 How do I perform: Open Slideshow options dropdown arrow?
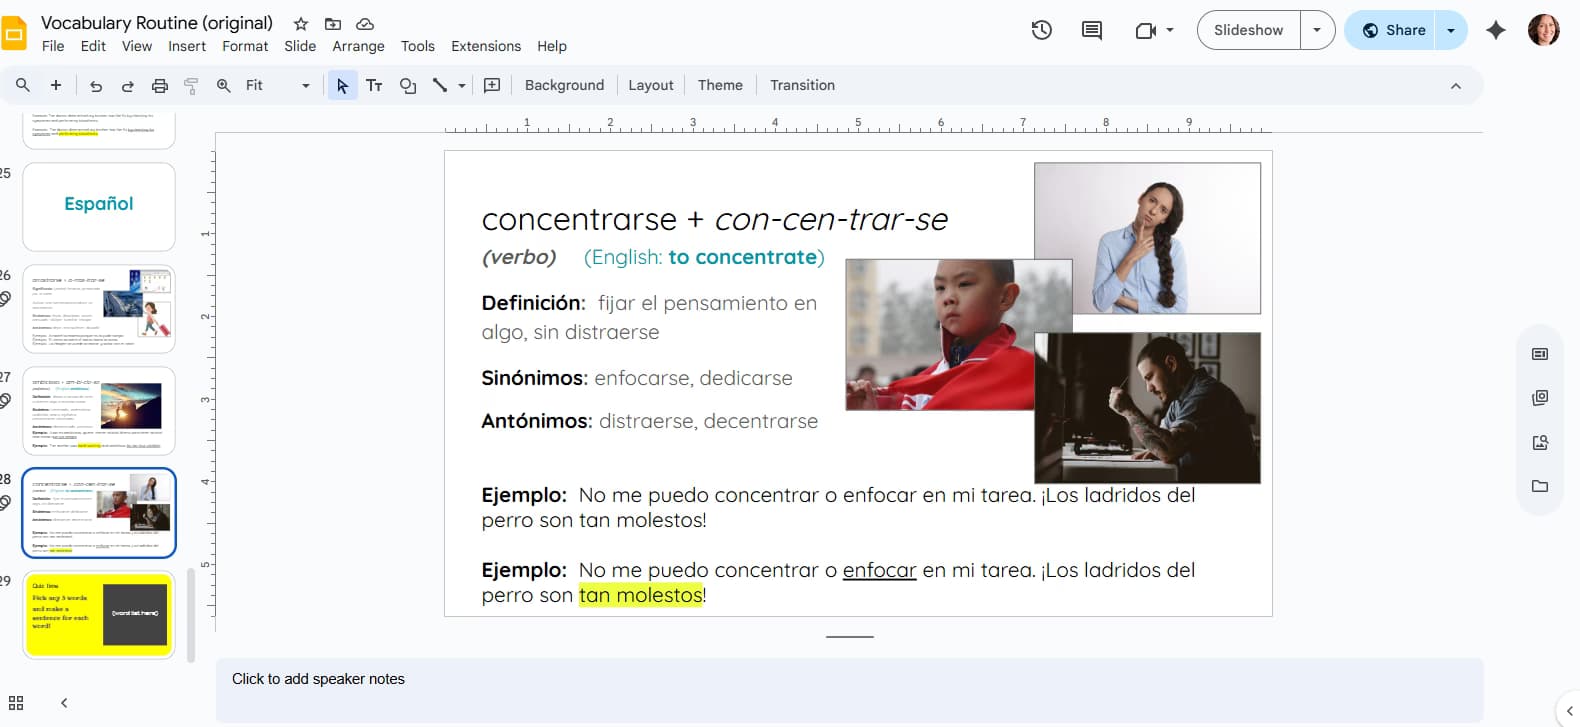1317,30
